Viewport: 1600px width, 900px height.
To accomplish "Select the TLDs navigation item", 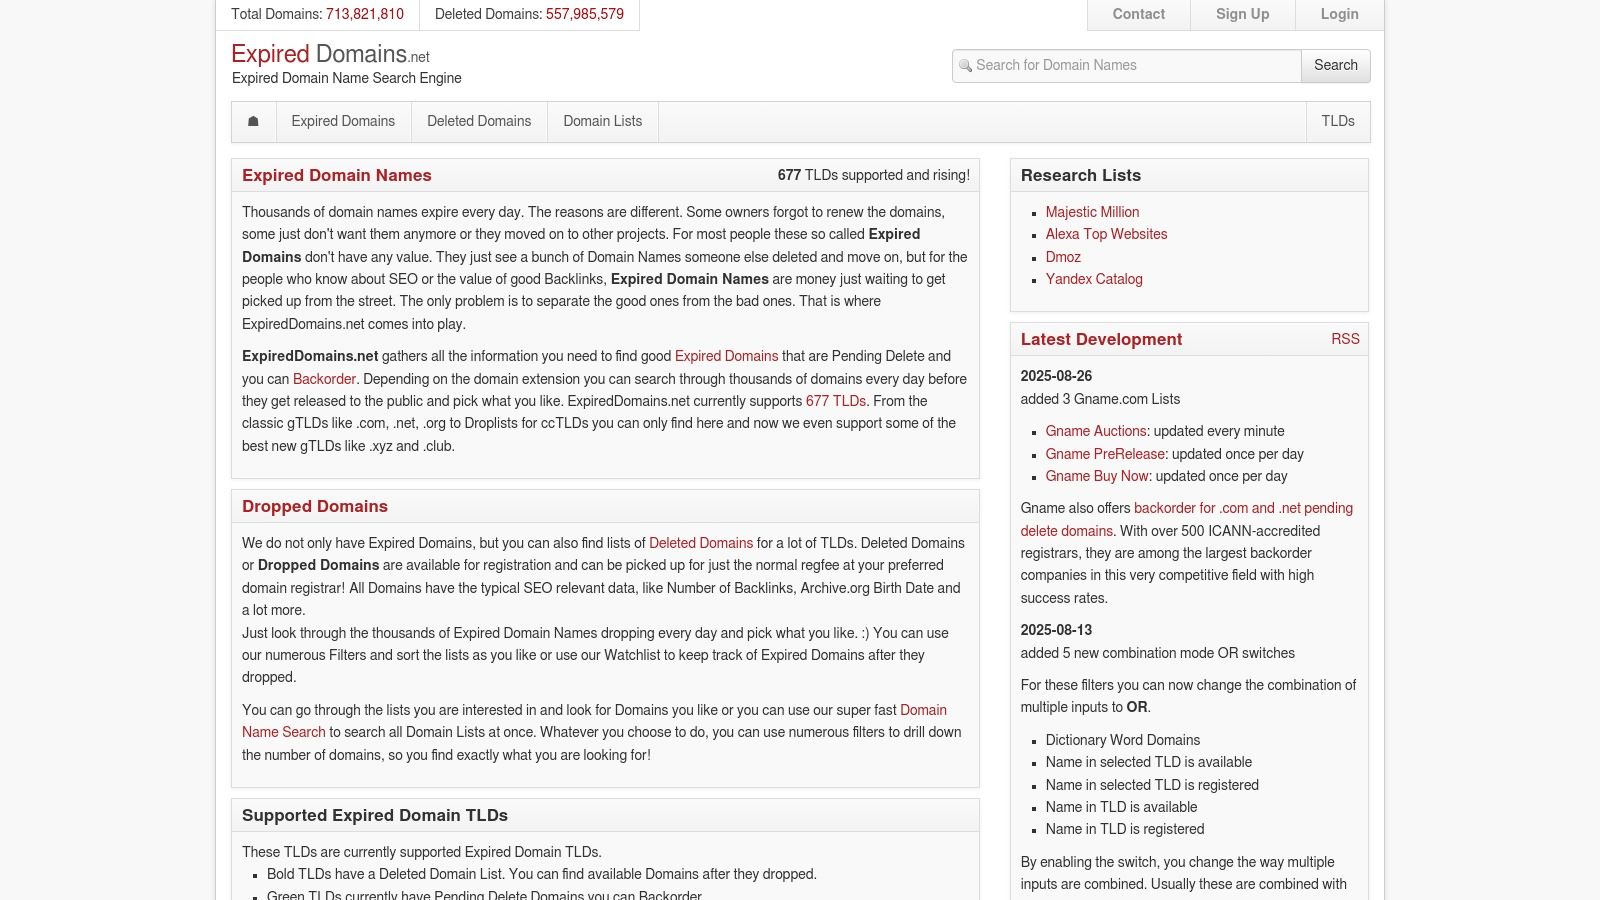I will [x=1337, y=121].
